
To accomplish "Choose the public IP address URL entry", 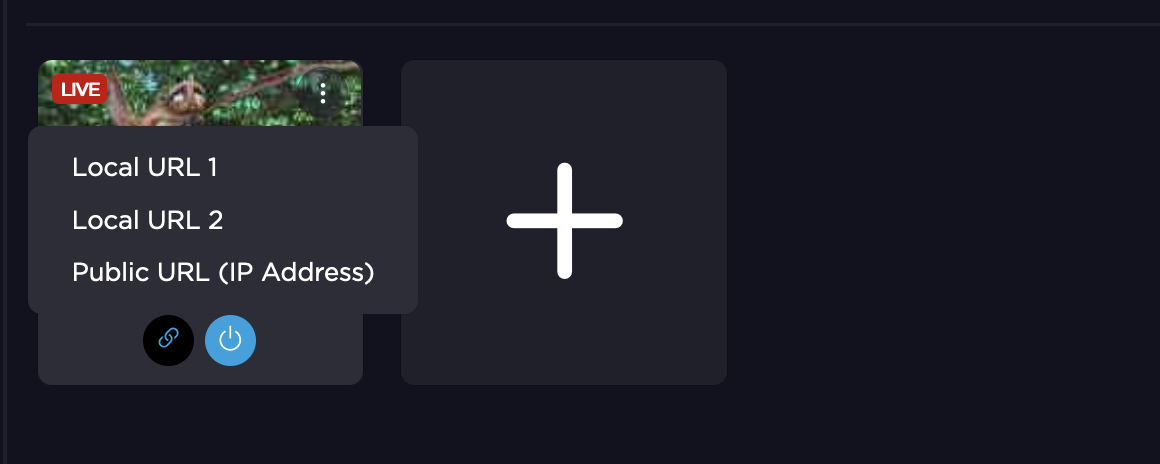I will tap(223, 272).
